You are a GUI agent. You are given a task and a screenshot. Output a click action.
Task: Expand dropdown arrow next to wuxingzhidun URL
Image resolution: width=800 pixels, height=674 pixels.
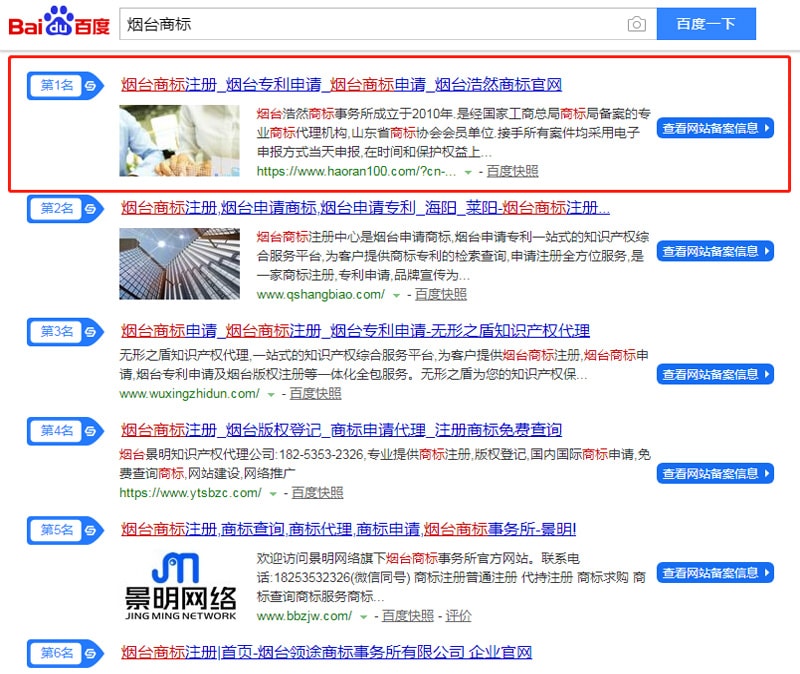(271, 395)
